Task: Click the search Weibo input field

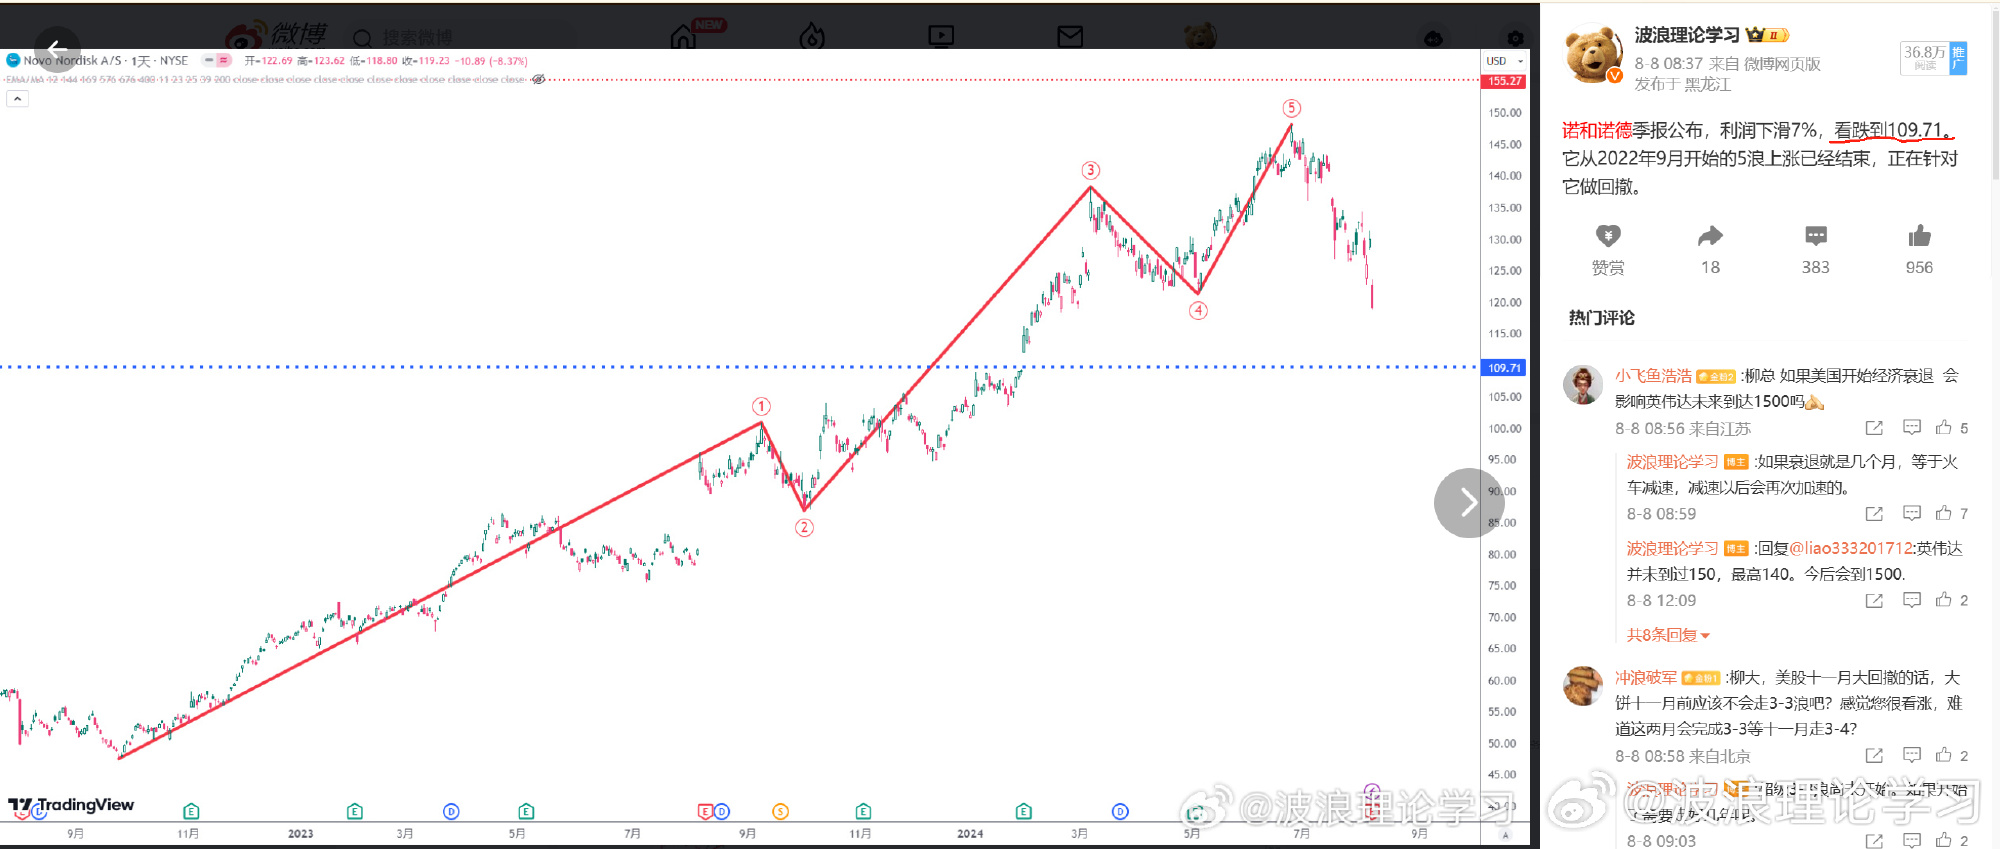Action: tap(460, 38)
